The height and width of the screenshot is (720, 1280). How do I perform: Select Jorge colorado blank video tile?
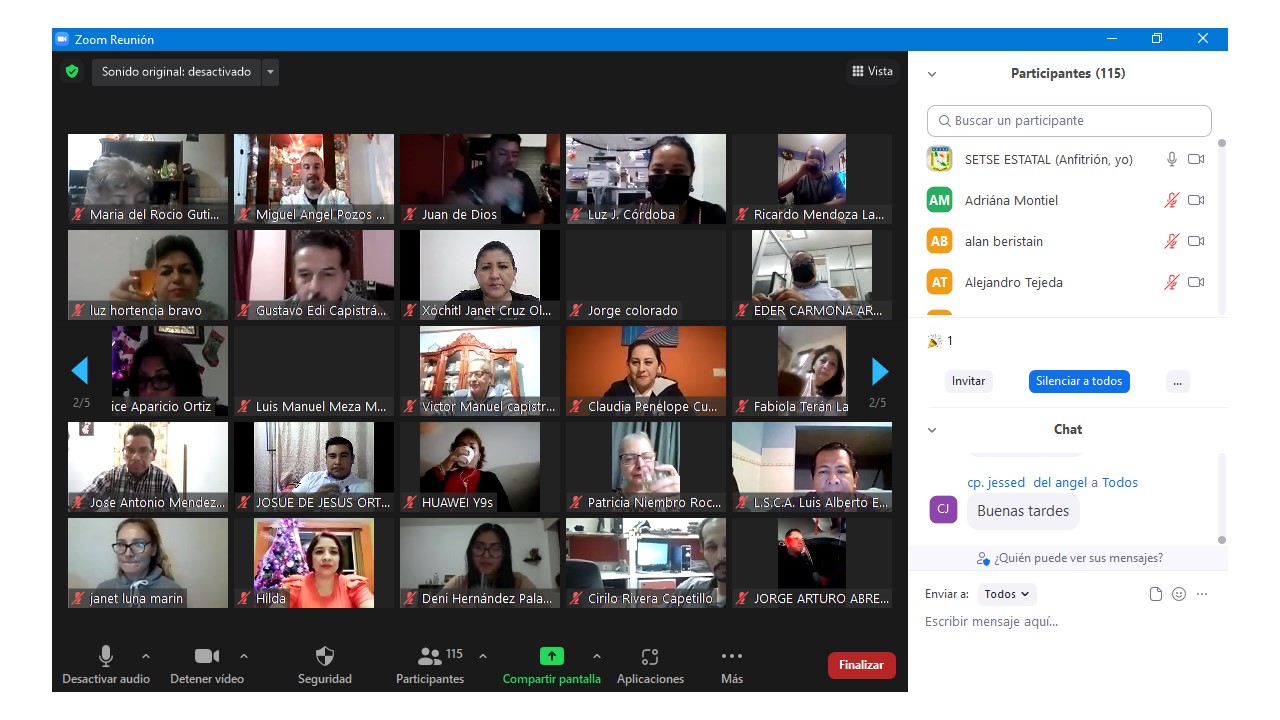tap(646, 275)
